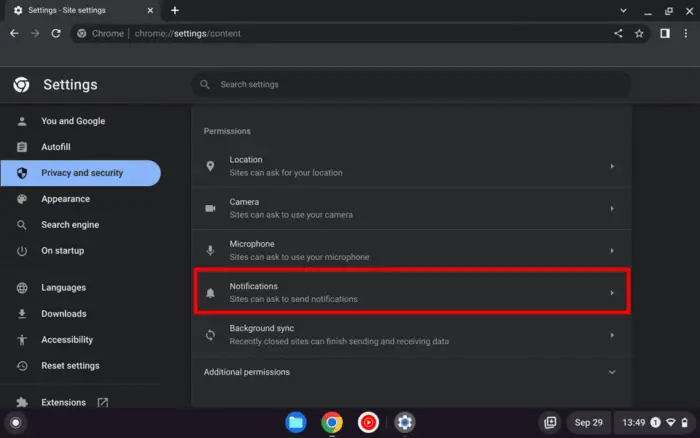Open Background sync permission settings
Viewport: 700px width, 438px height.
[x=411, y=335]
